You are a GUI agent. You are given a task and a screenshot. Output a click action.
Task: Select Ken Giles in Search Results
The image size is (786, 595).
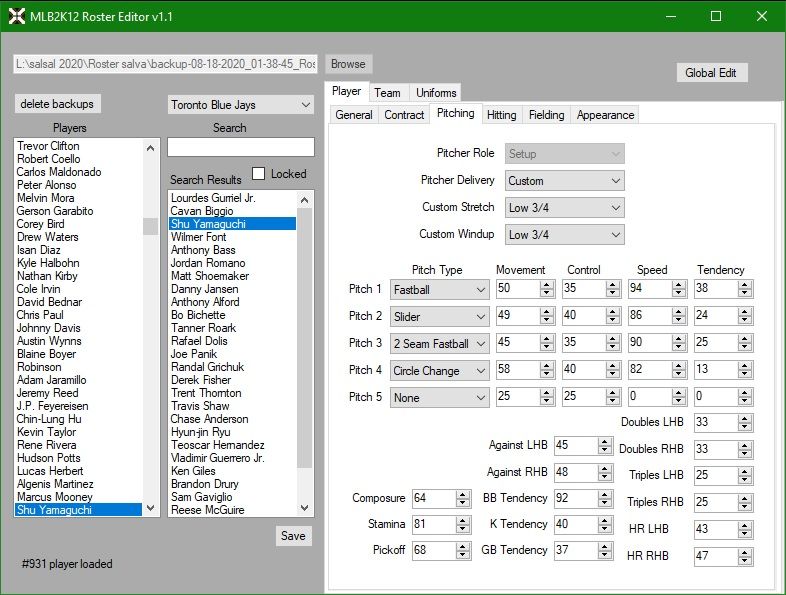193,471
